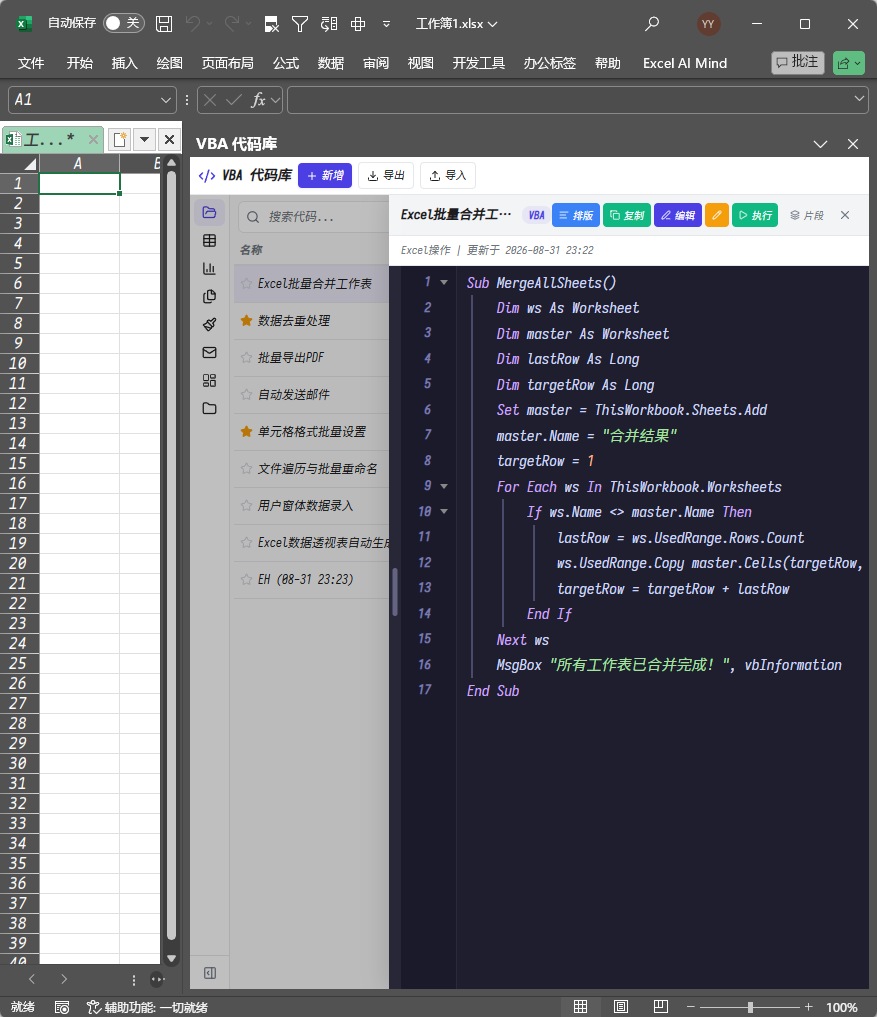
Task: Toggle favorite star for Excel批量合并工作表
Action: pyautogui.click(x=246, y=283)
